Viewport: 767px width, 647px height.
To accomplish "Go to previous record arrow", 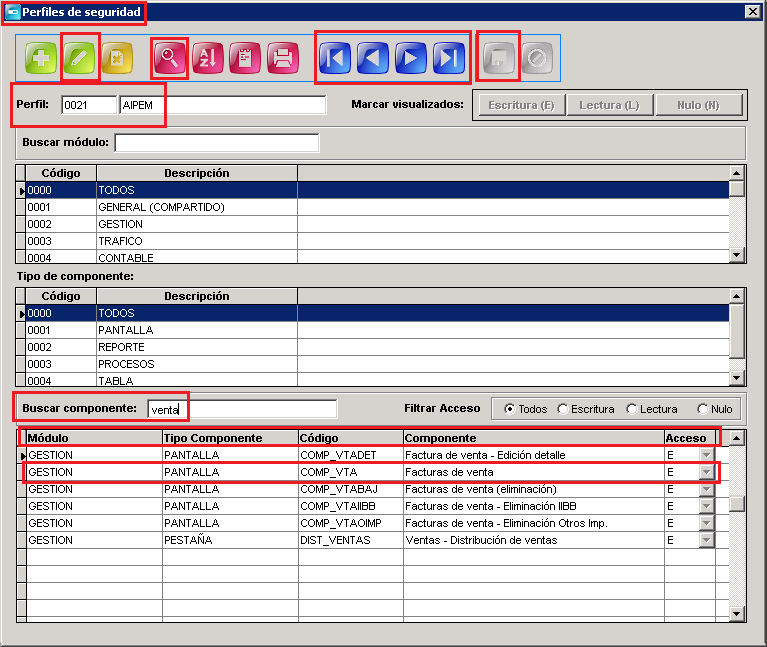I will click(x=373, y=58).
